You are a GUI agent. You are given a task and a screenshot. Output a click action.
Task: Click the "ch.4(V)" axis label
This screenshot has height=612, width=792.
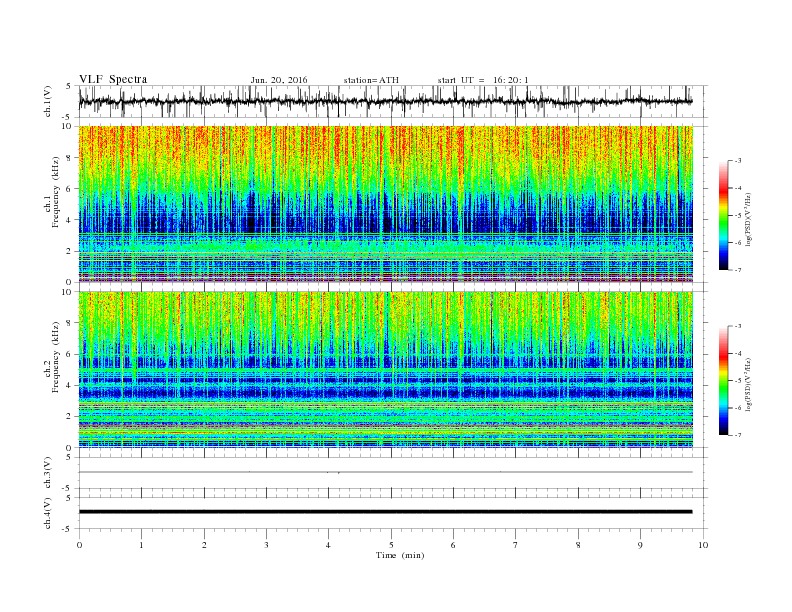click(x=47, y=513)
